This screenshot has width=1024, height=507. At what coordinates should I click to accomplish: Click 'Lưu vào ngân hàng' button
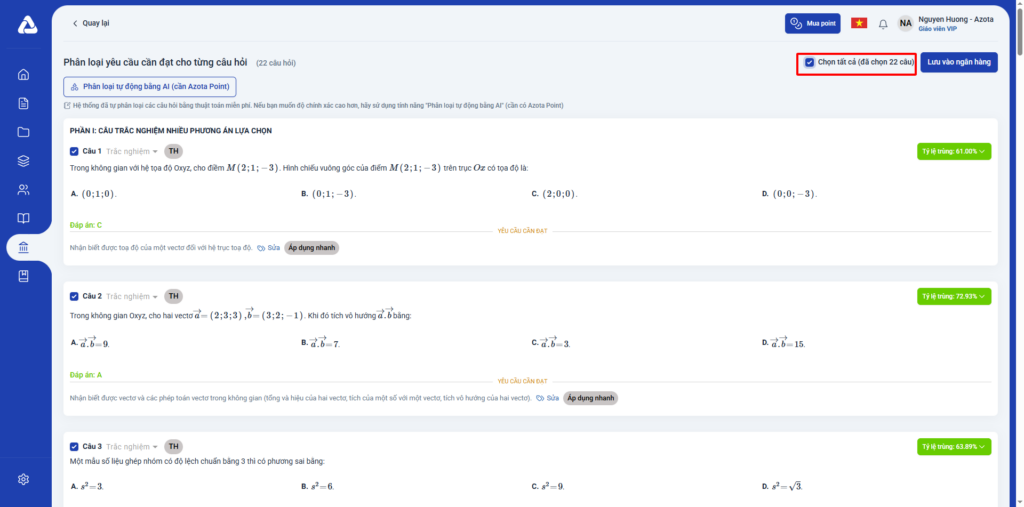click(958, 62)
